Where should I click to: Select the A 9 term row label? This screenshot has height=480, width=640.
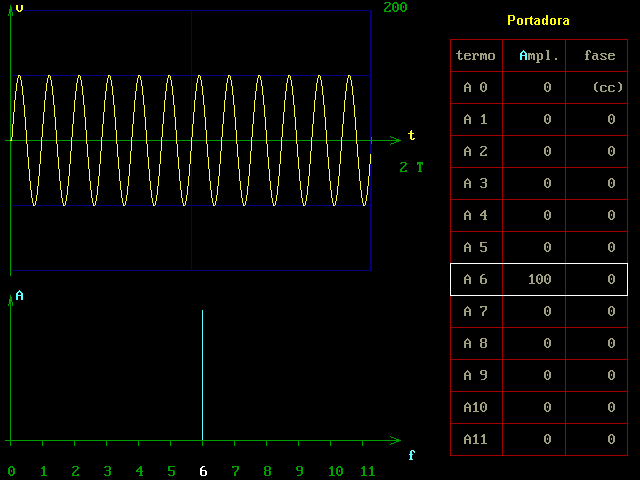[x=476, y=376]
